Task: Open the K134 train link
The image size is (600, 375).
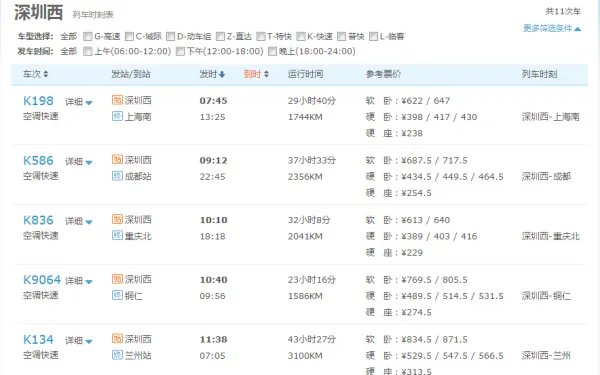Action: pyautogui.click(x=38, y=339)
